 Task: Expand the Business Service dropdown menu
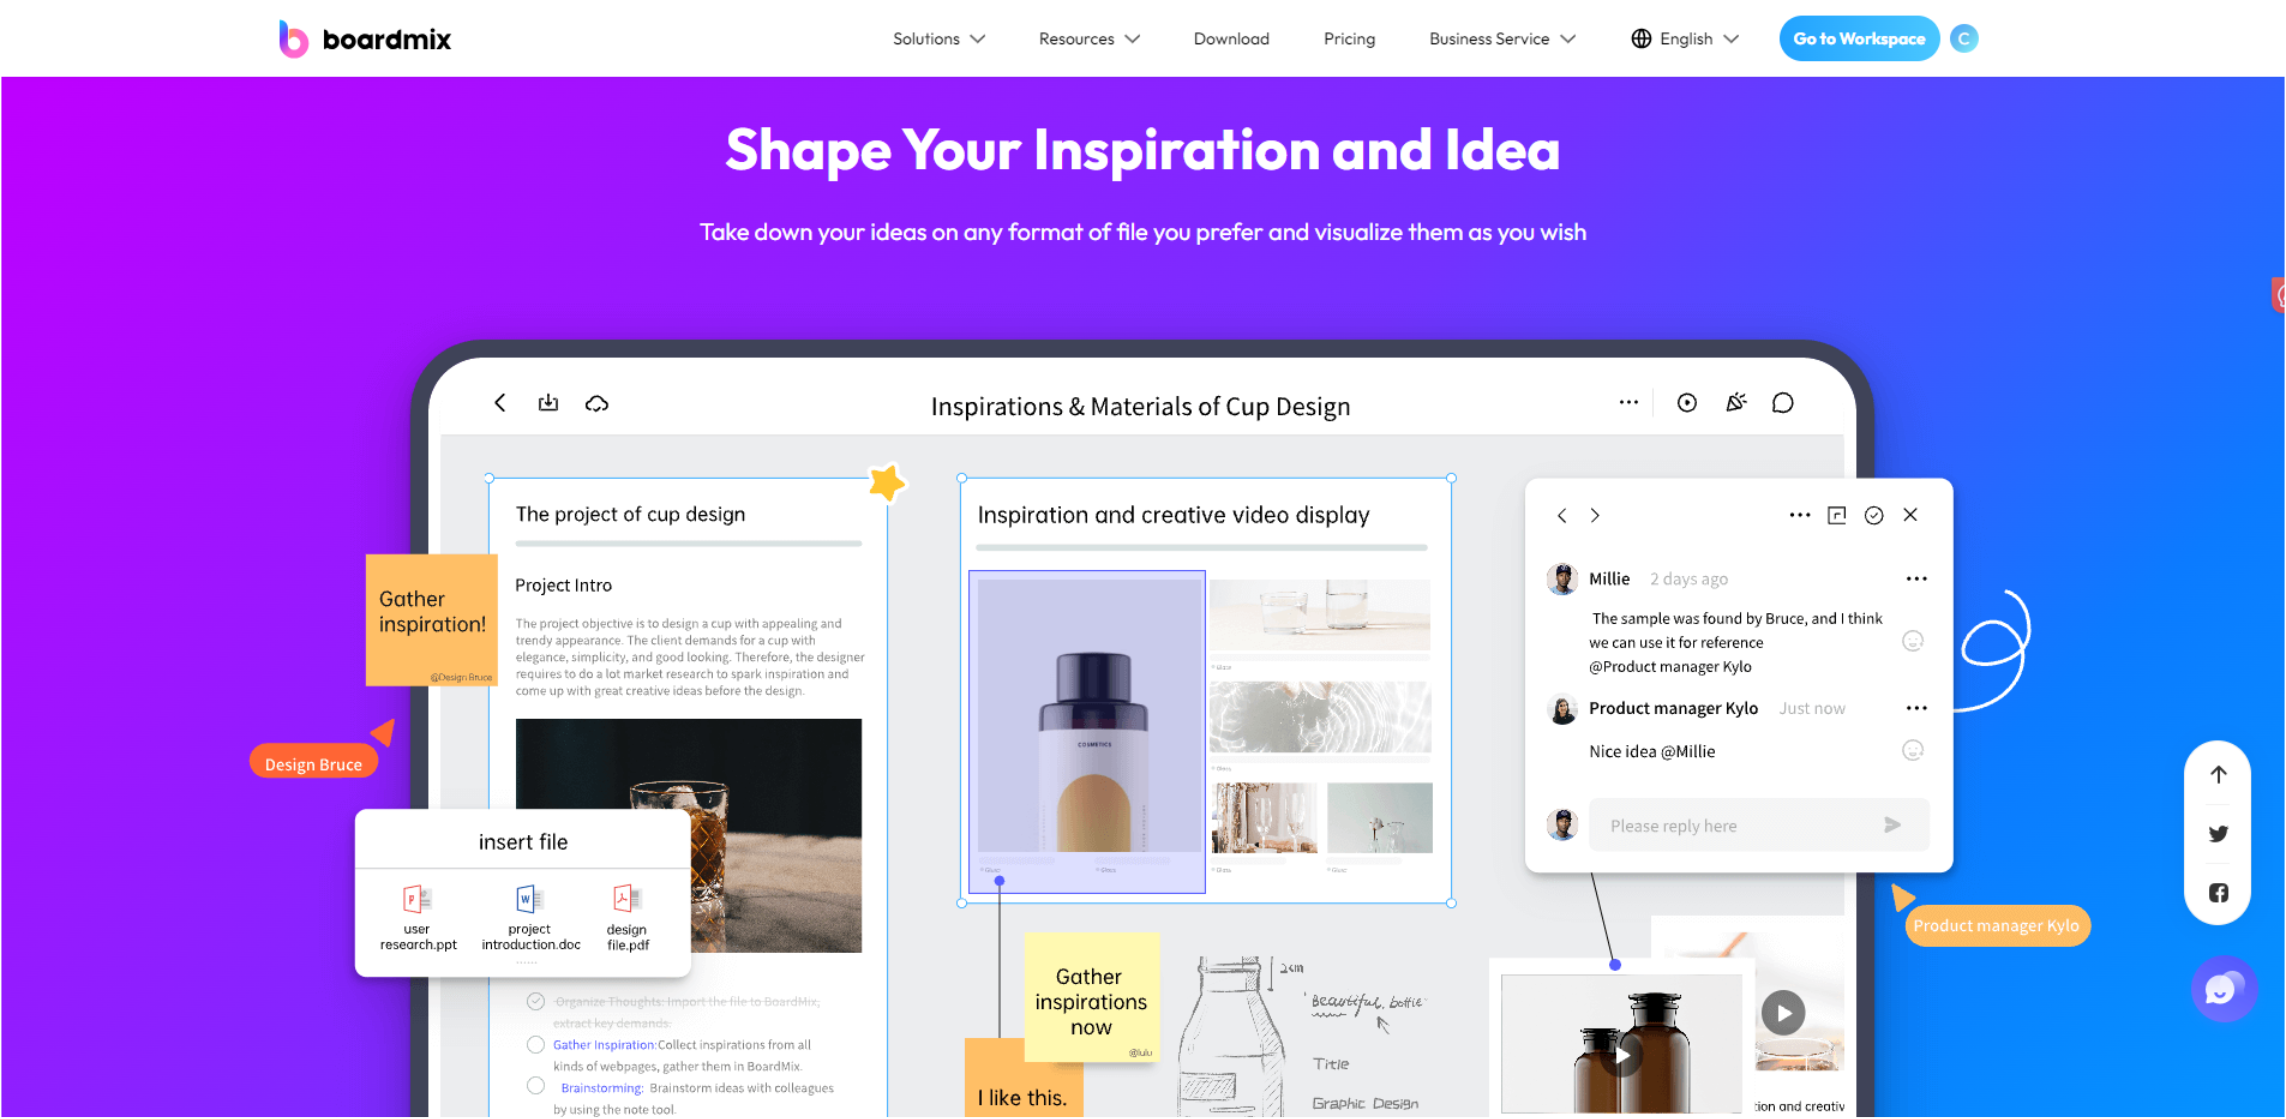tap(1502, 39)
